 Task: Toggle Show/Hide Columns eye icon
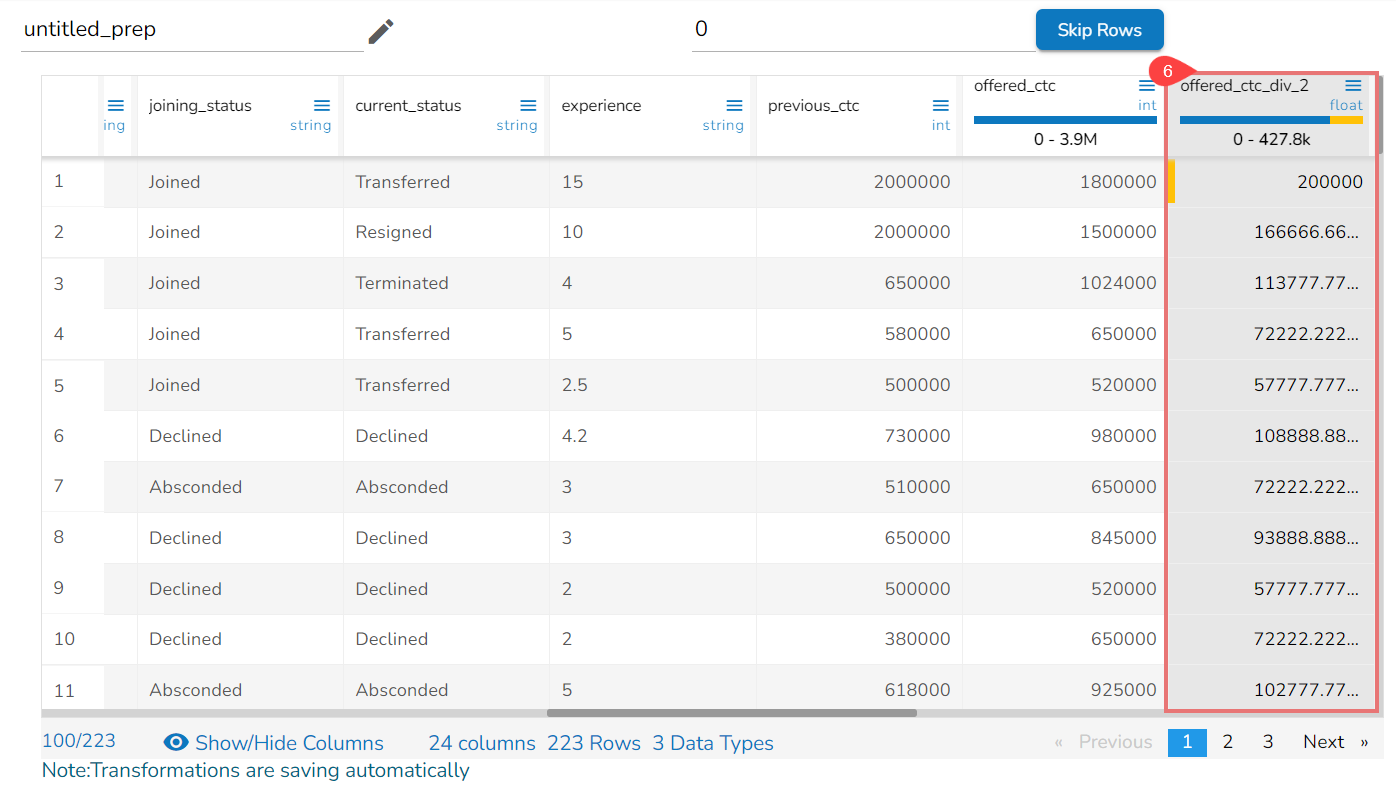coord(176,742)
